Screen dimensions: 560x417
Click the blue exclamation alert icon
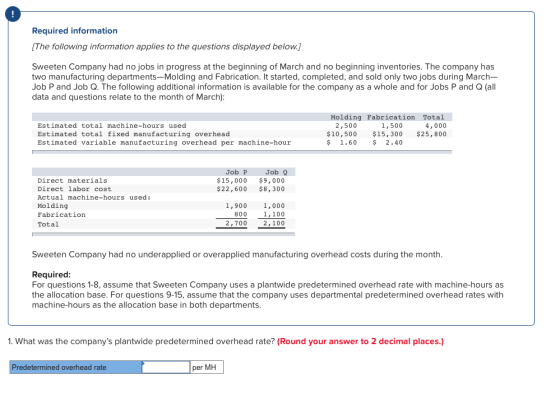click(13, 14)
